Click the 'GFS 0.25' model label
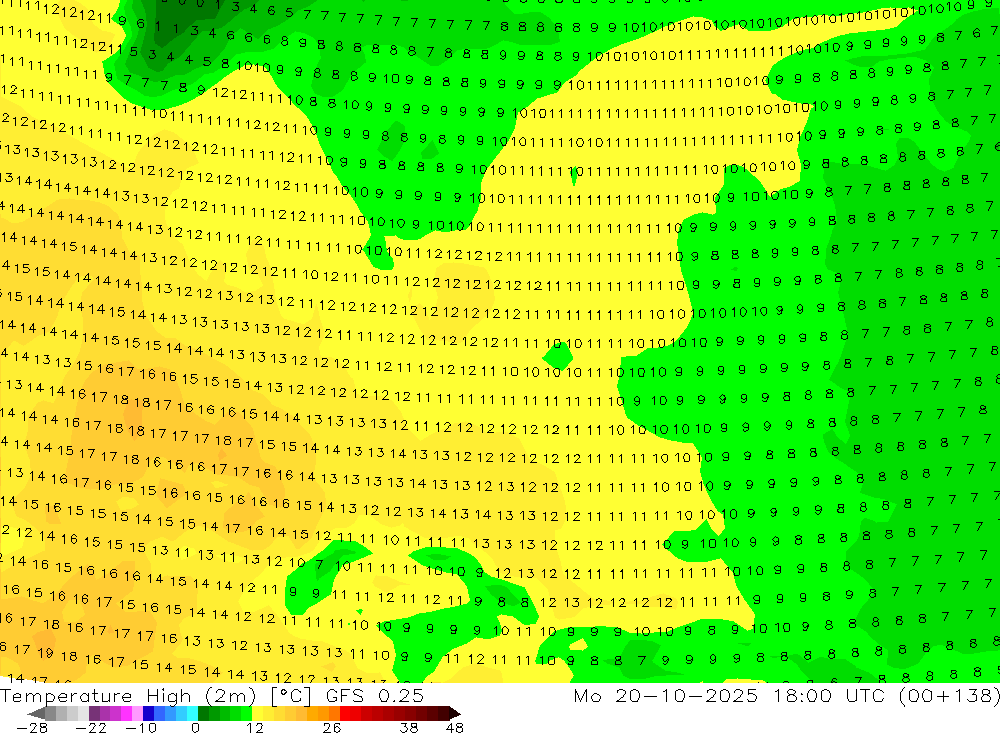 (374, 696)
